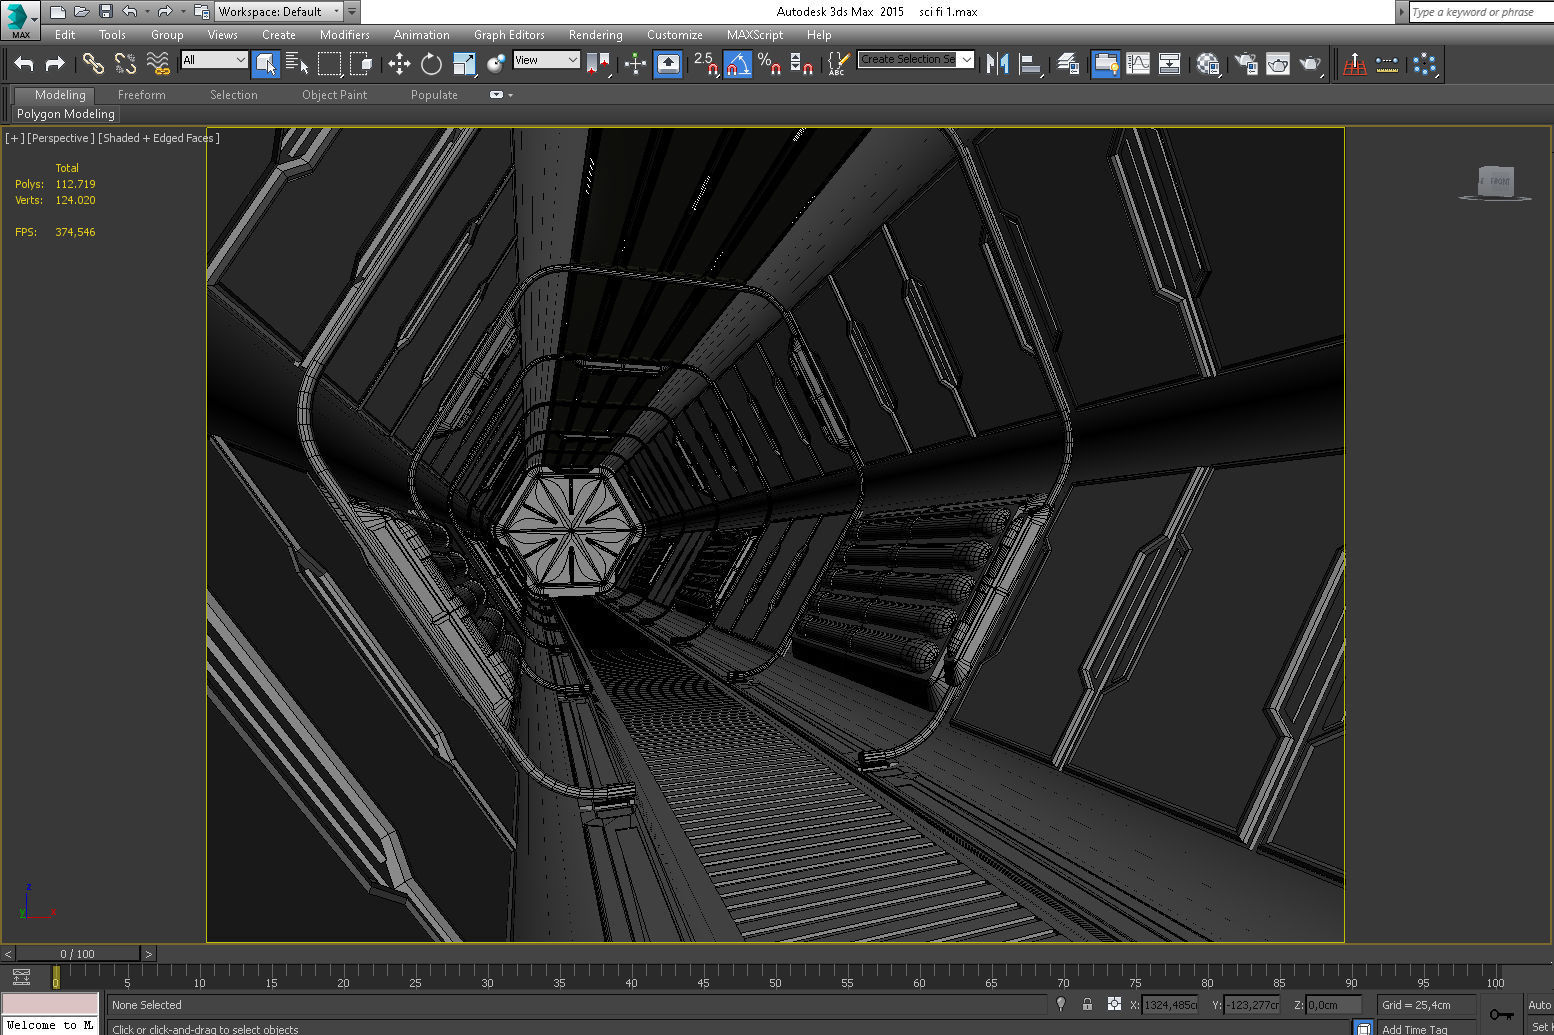Image resolution: width=1554 pixels, height=1035 pixels.
Task: Click the [+] viewport general label
Action: tap(15, 138)
